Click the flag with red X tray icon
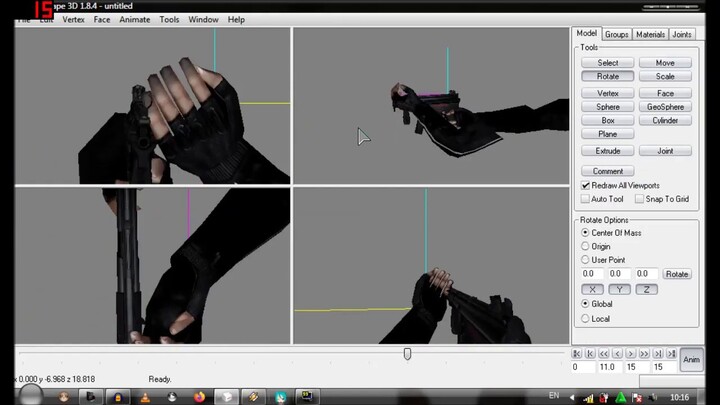Viewport: 720px width, 405px height. point(637,398)
